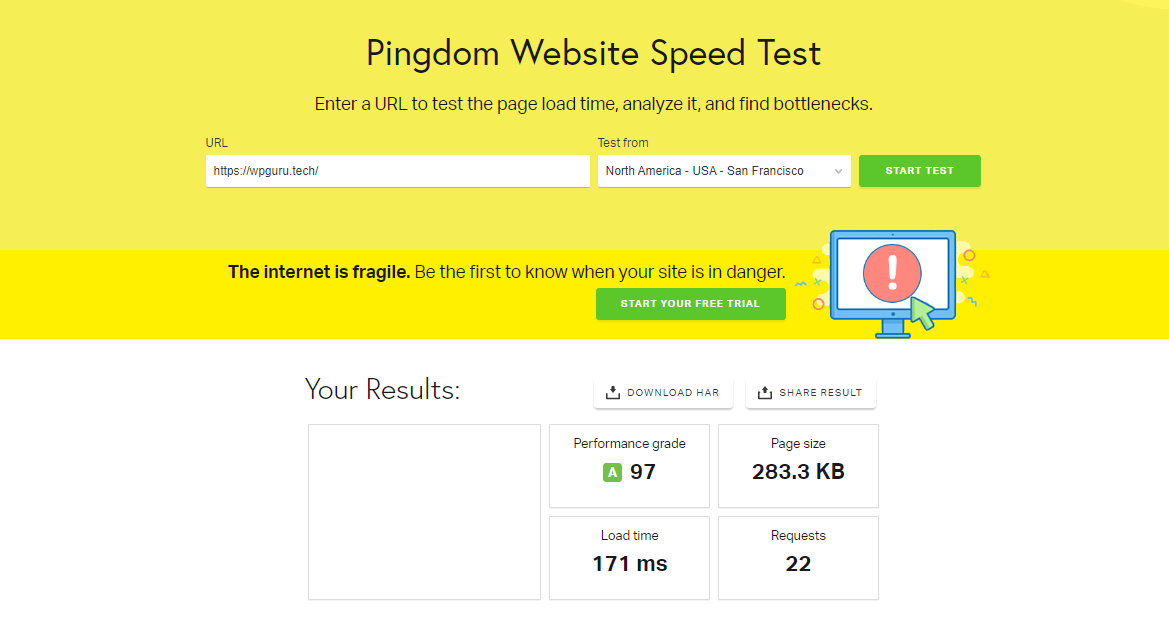Click Start Your Free Trial button

pos(690,304)
